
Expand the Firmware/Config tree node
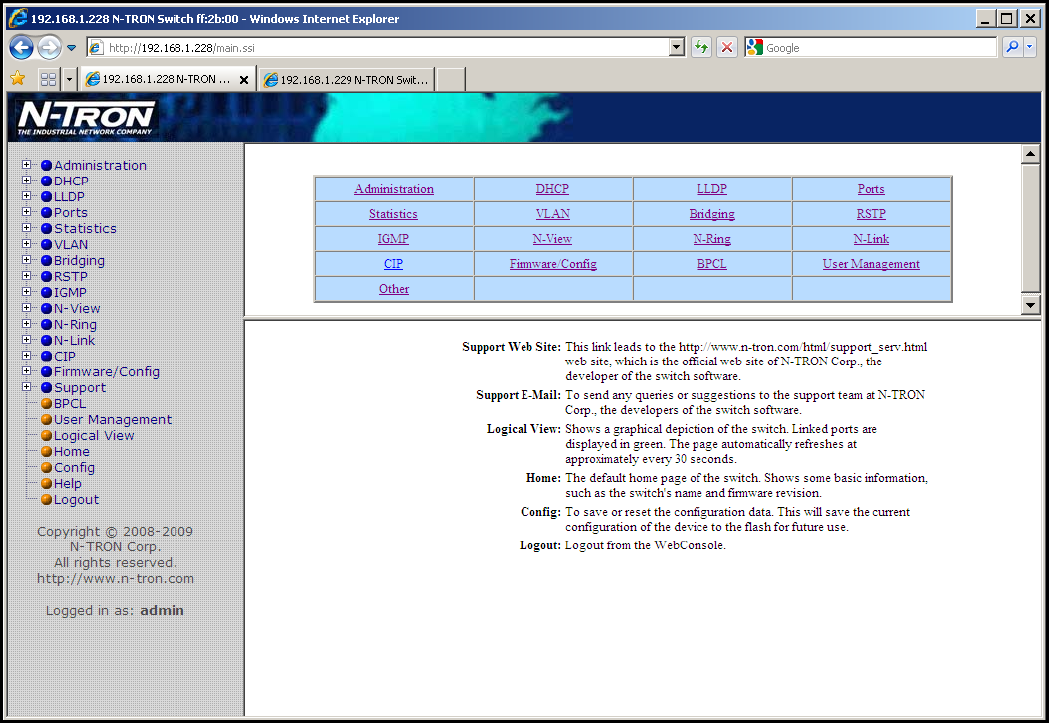point(27,371)
